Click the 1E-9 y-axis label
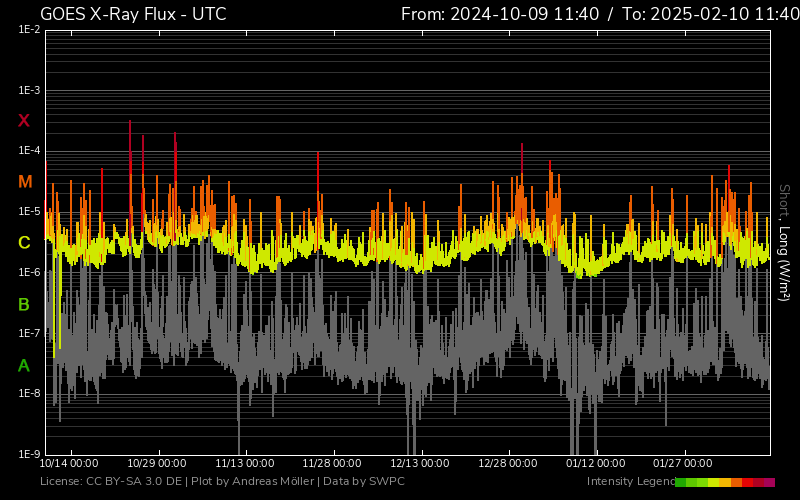This screenshot has height=500, width=800. click(x=29, y=454)
